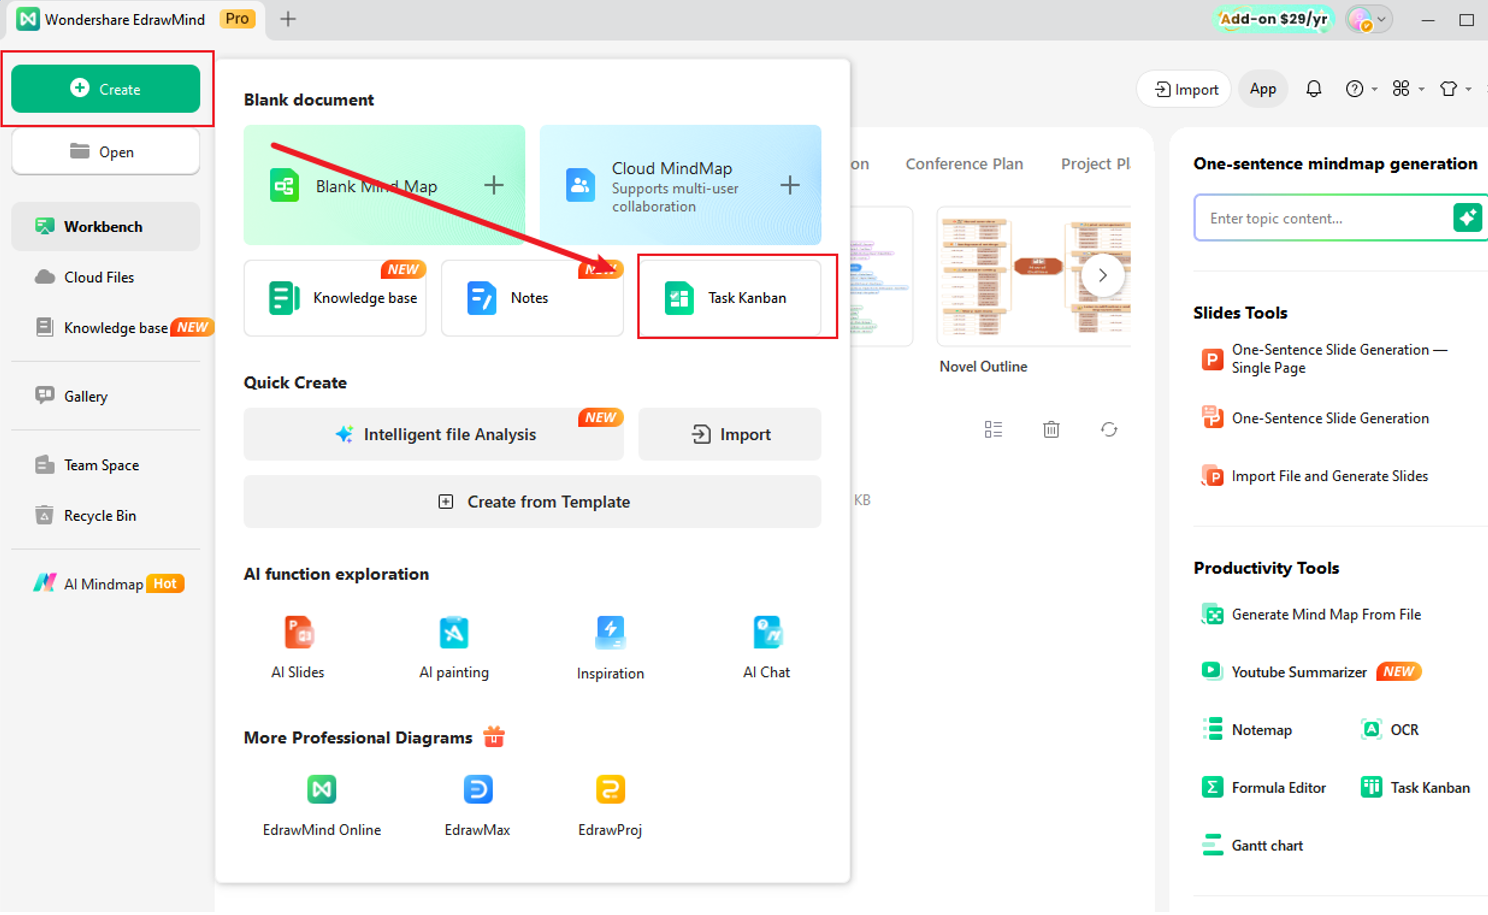The image size is (1488, 915).
Task: Launch the AI painting tool
Action: pos(453,634)
